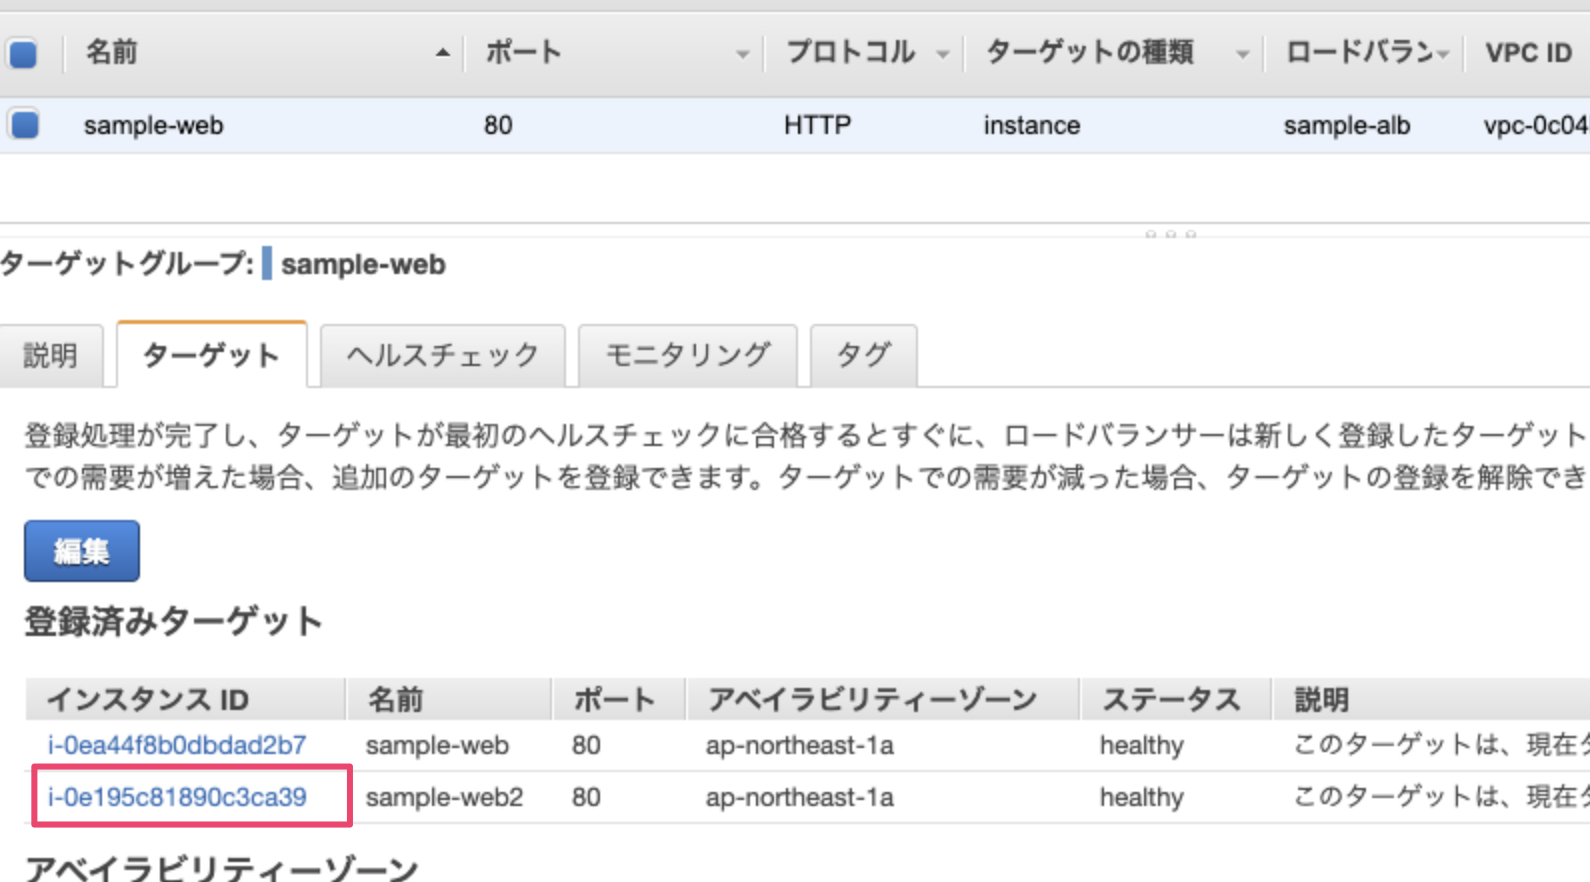Select the ターゲット tab
The height and width of the screenshot is (882, 1590).
click(x=211, y=355)
